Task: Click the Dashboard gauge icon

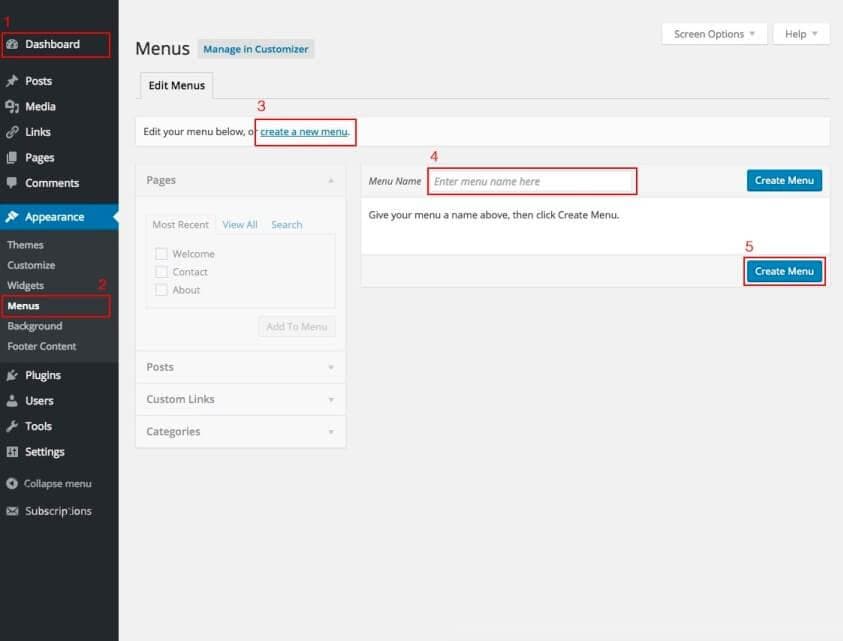Action: pos(12,45)
